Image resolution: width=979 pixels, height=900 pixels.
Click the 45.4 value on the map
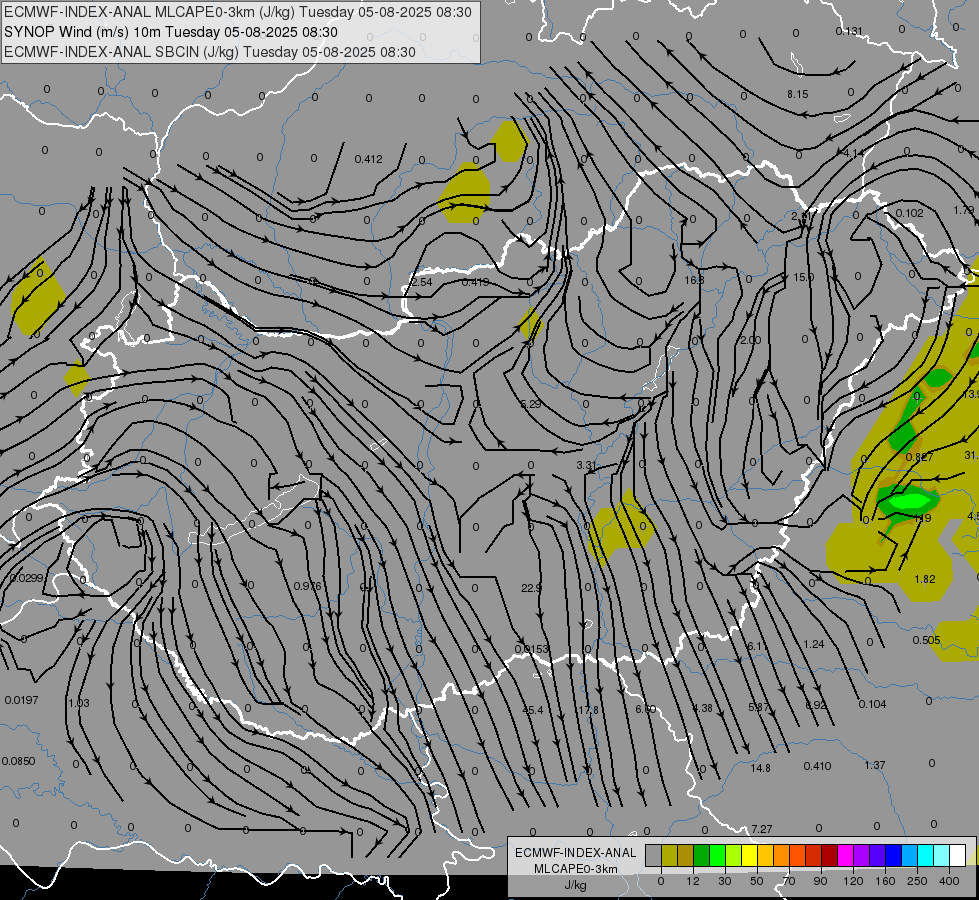click(533, 711)
